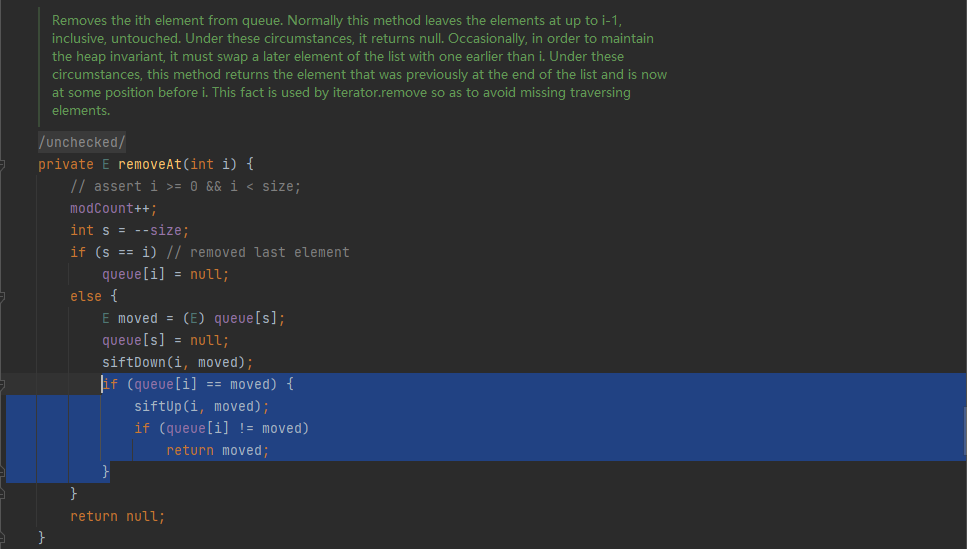This screenshot has width=967, height=549.
Task: Click the modCount variable
Action: click(x=101, y=208)
